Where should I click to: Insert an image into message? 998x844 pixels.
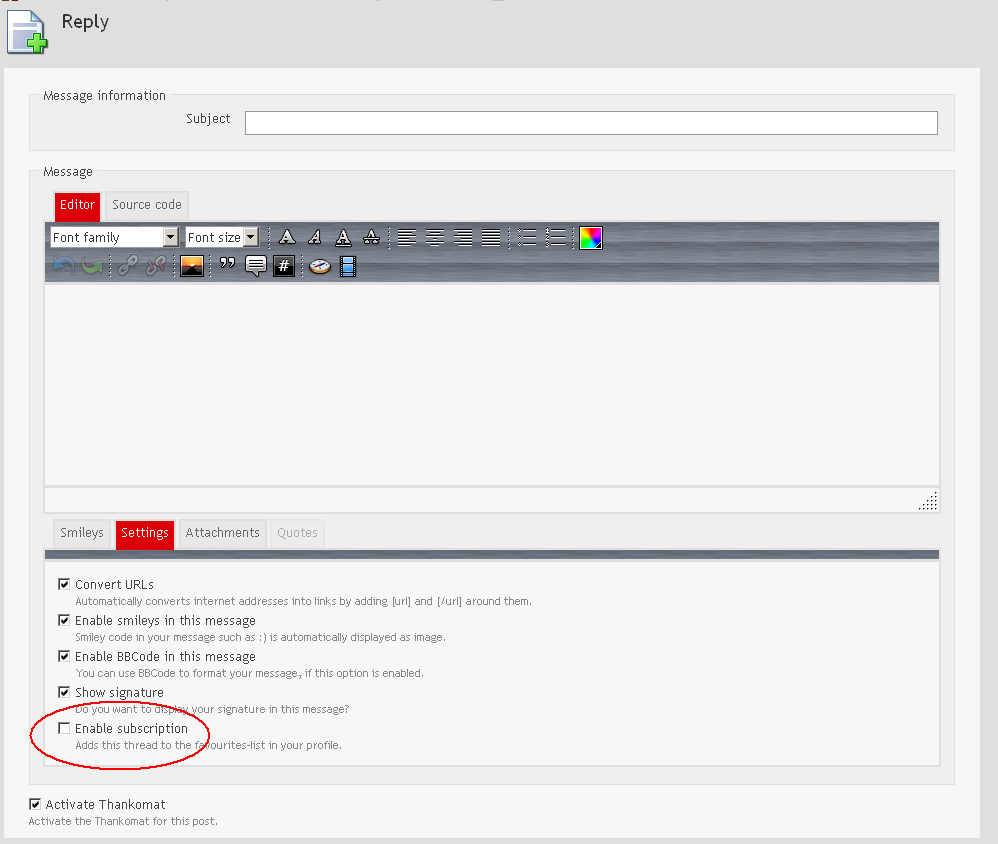point(192,265)
